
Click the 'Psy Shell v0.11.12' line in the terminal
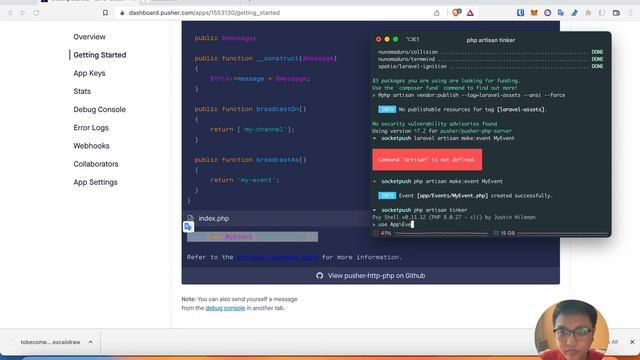click(x=454, y=217)
